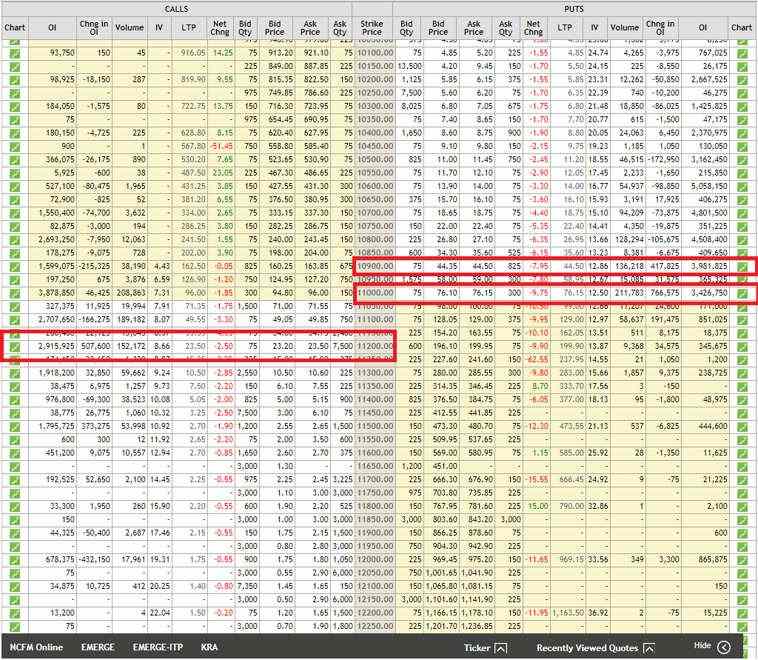Open calls chart for strike 10400.00
This screenshot has height=660, width=758.
[x=15, y=133]
